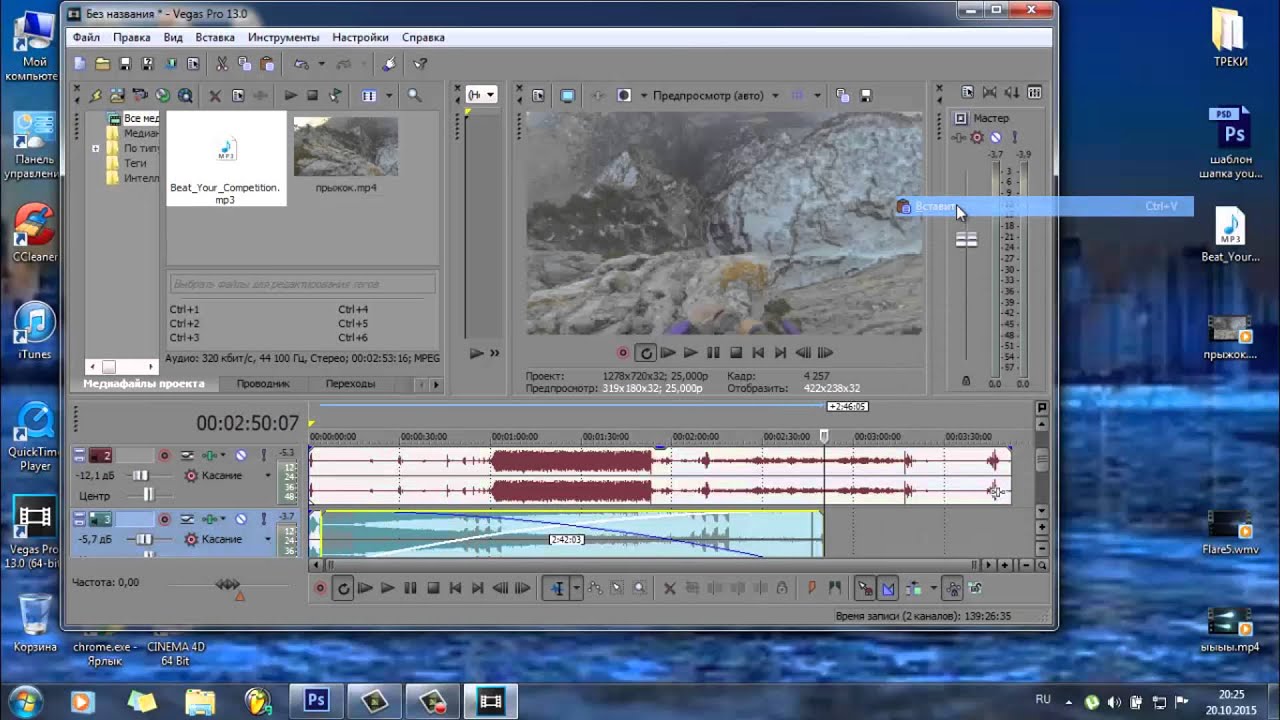Image resolution: width=1280 pixels, height=720 pixels.
Task: Open the Get Media from Web icon
Action: 185,96
